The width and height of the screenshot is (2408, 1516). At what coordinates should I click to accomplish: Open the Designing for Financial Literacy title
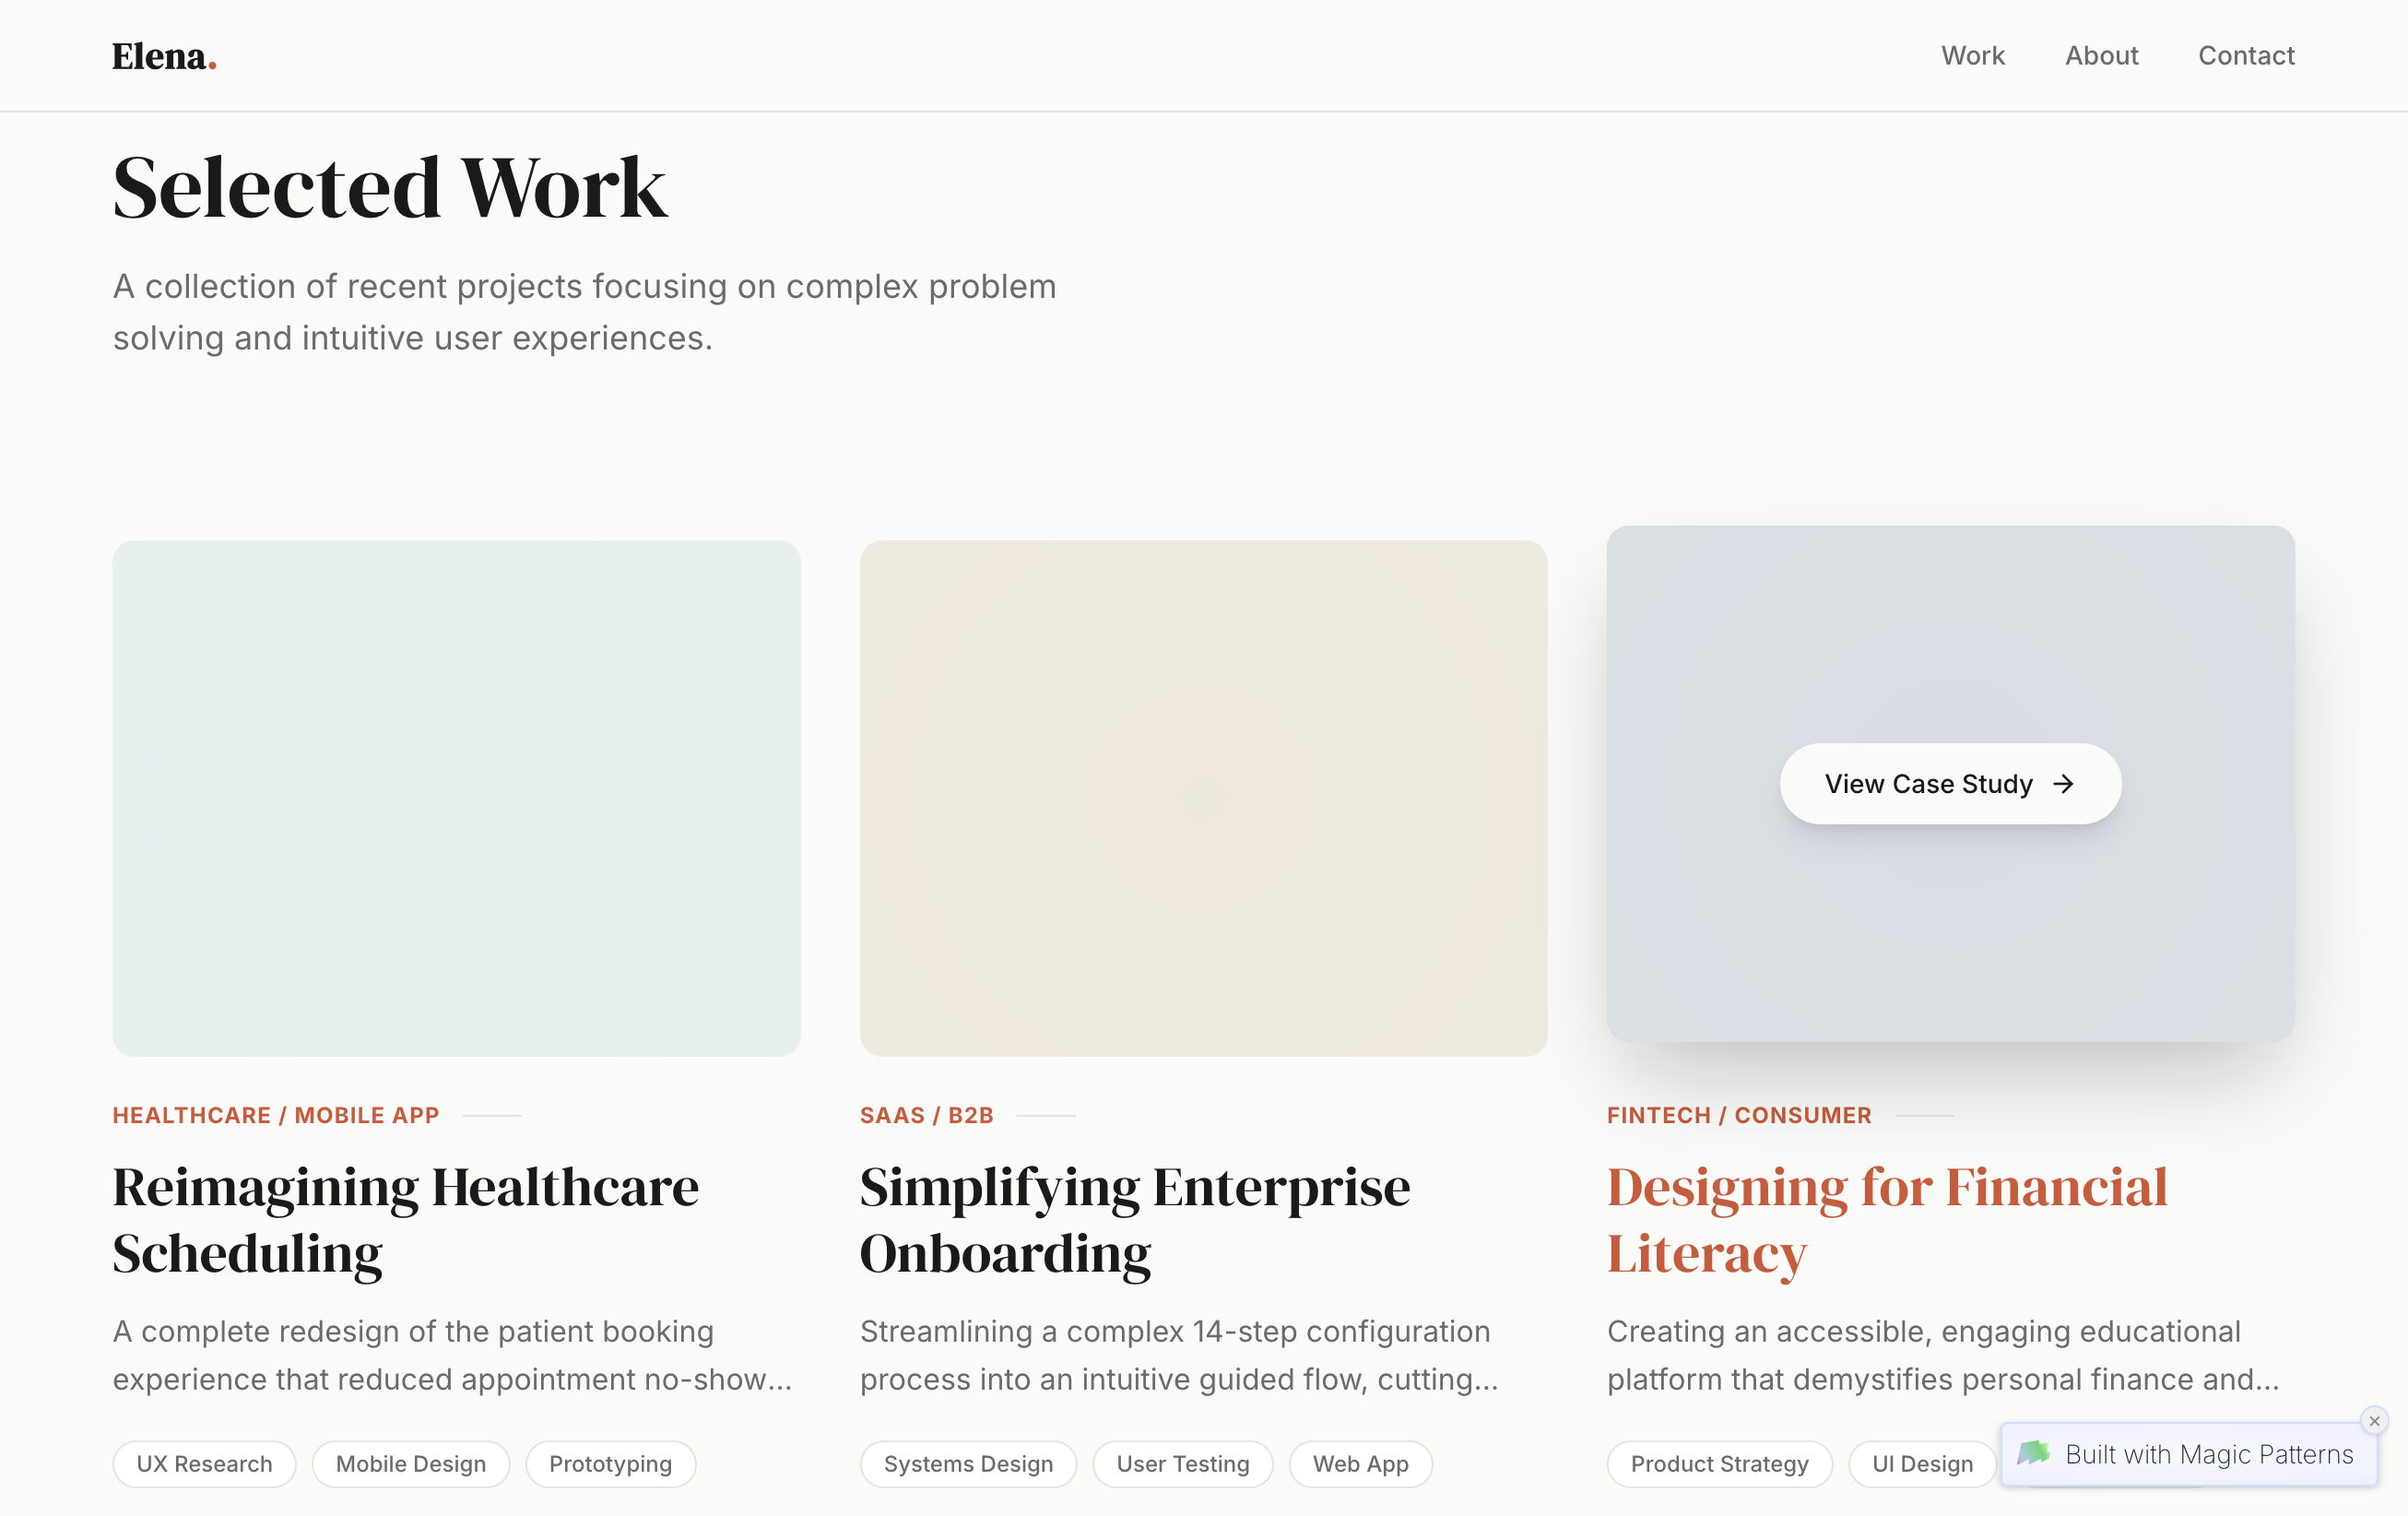(1886, 1219)
